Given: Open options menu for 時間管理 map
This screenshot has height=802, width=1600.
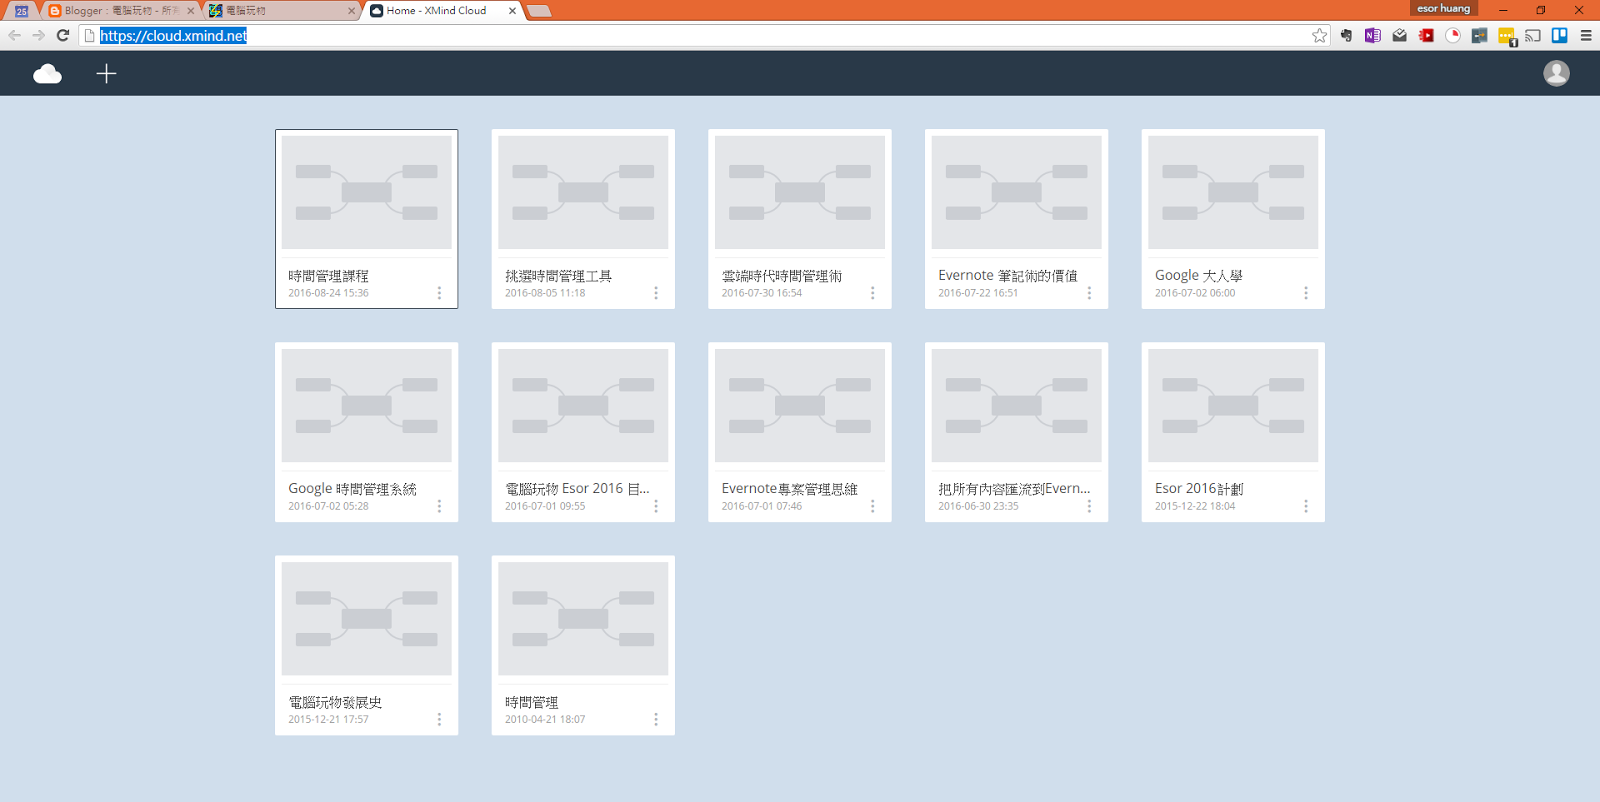Looking at the screenshot, I should coord(656,719).
